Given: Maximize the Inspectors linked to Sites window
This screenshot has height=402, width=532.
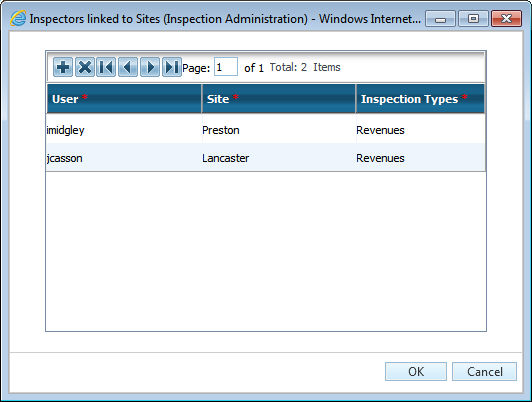Looking at the screenshot, I should (473, 18).
